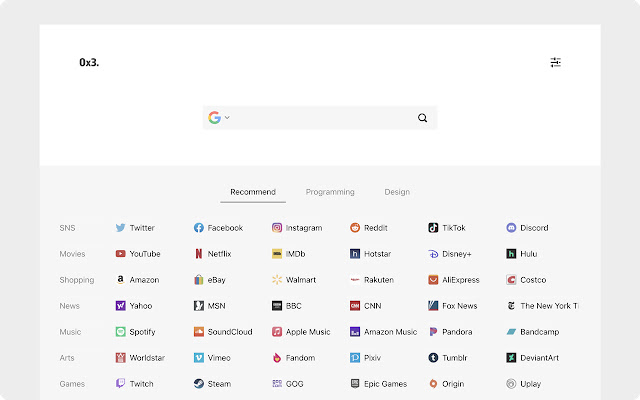This screenshot has width=640, height=400.
Task: Open the Worldstar link
Action: point(140,358)
